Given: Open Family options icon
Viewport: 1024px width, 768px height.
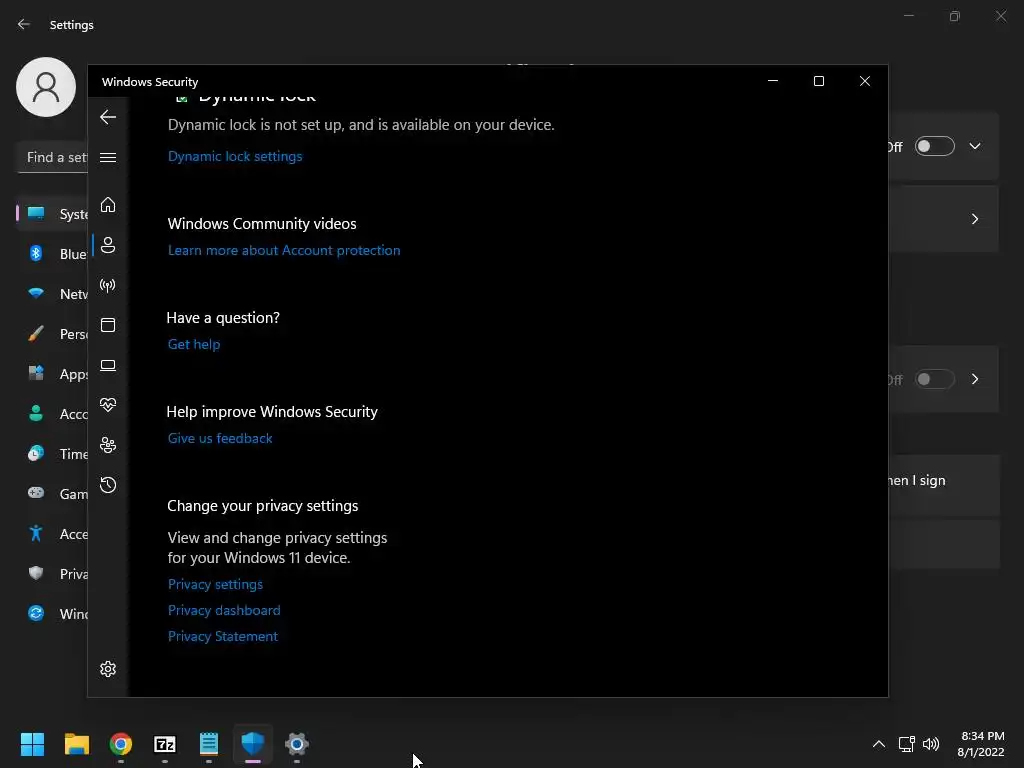Looking at the screenshot, I should (108, 445).
